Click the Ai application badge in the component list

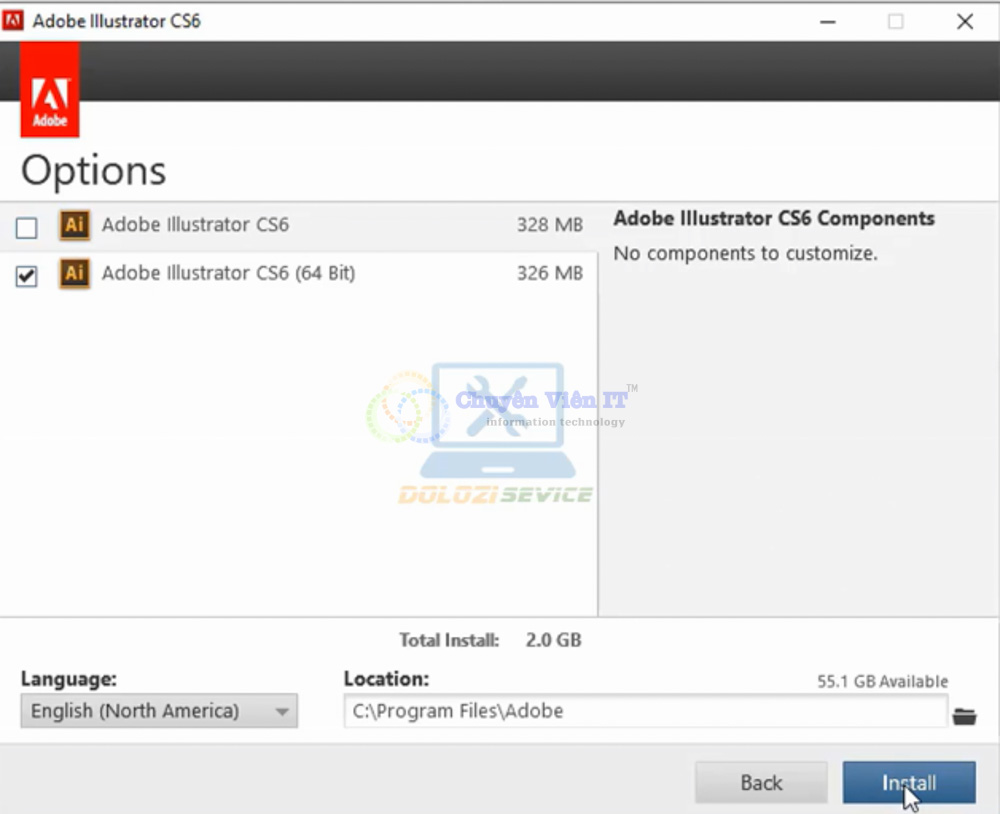(74, 225)
